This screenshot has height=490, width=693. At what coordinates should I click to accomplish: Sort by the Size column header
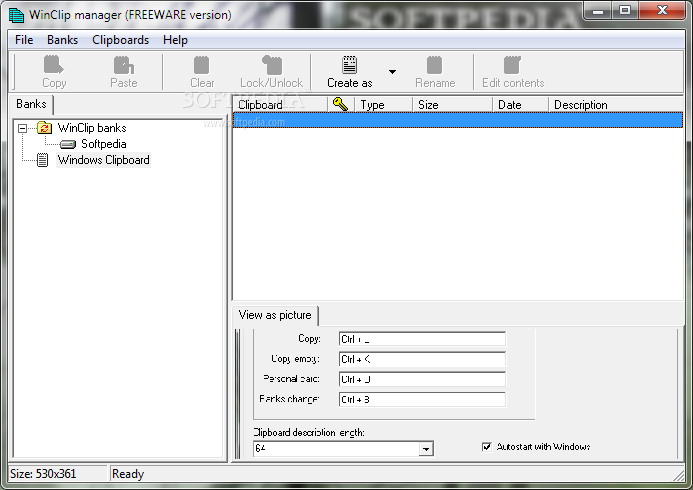click(452, 105)
